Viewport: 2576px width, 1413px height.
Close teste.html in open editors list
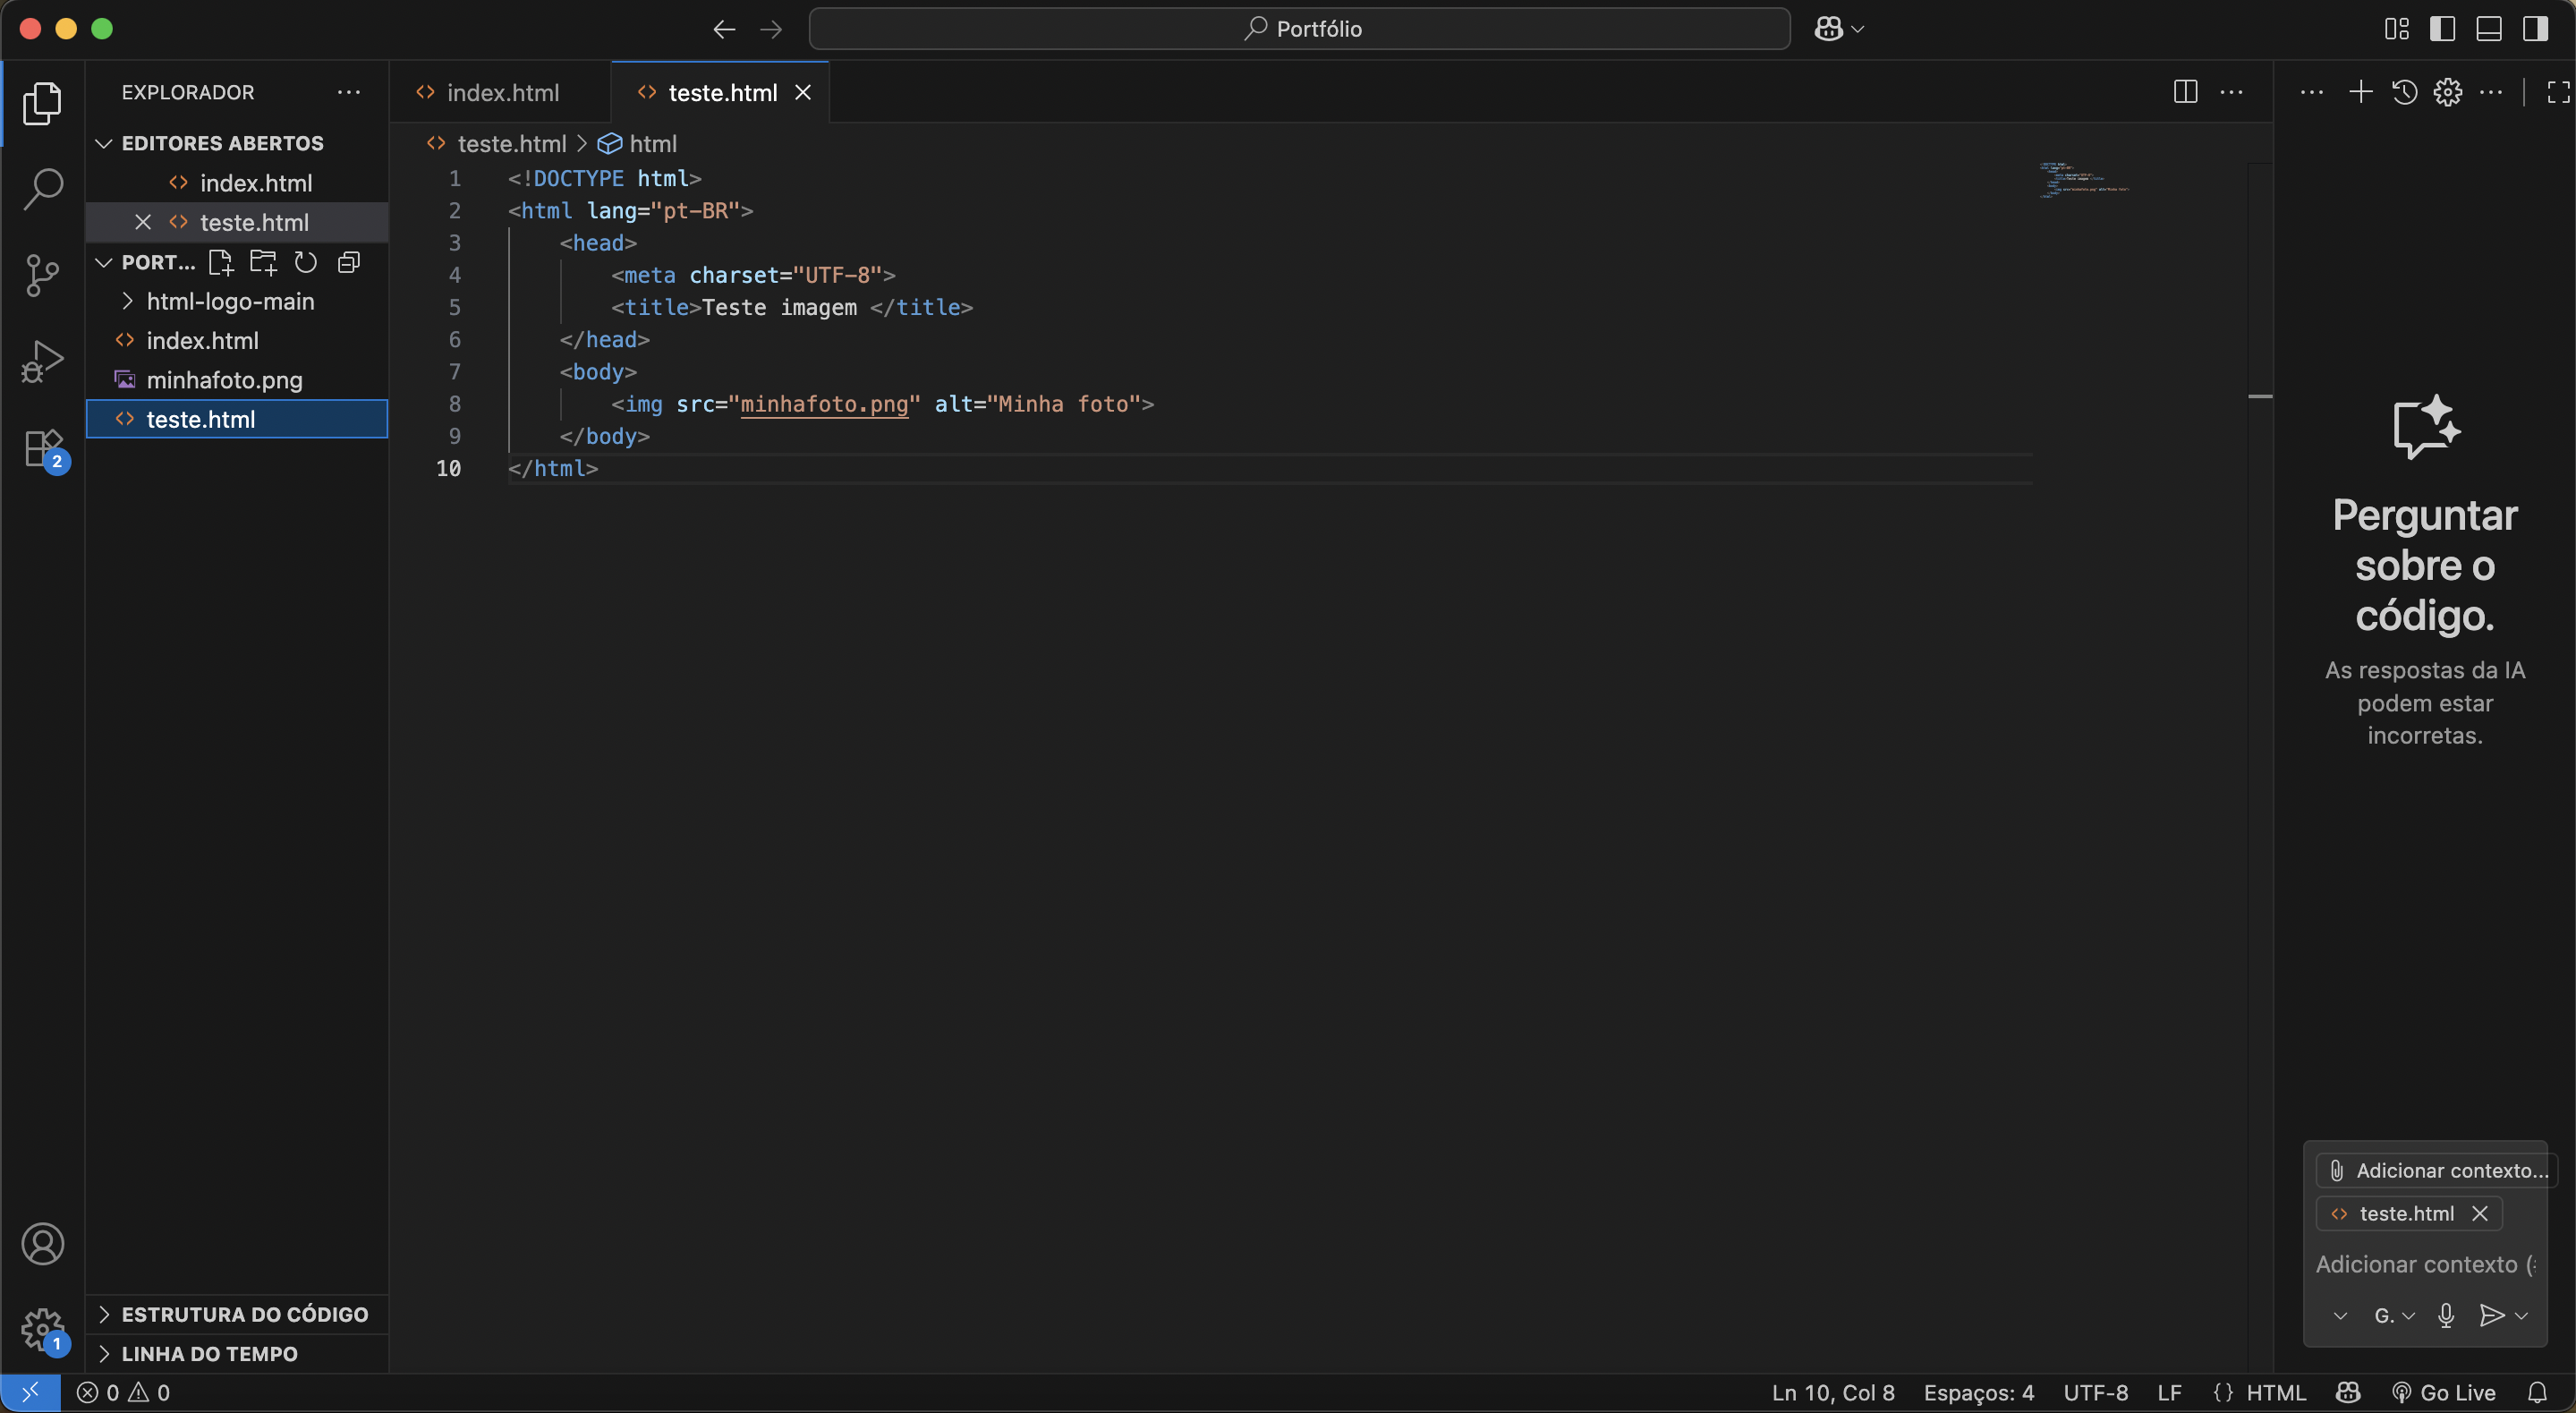click(143, 222)
